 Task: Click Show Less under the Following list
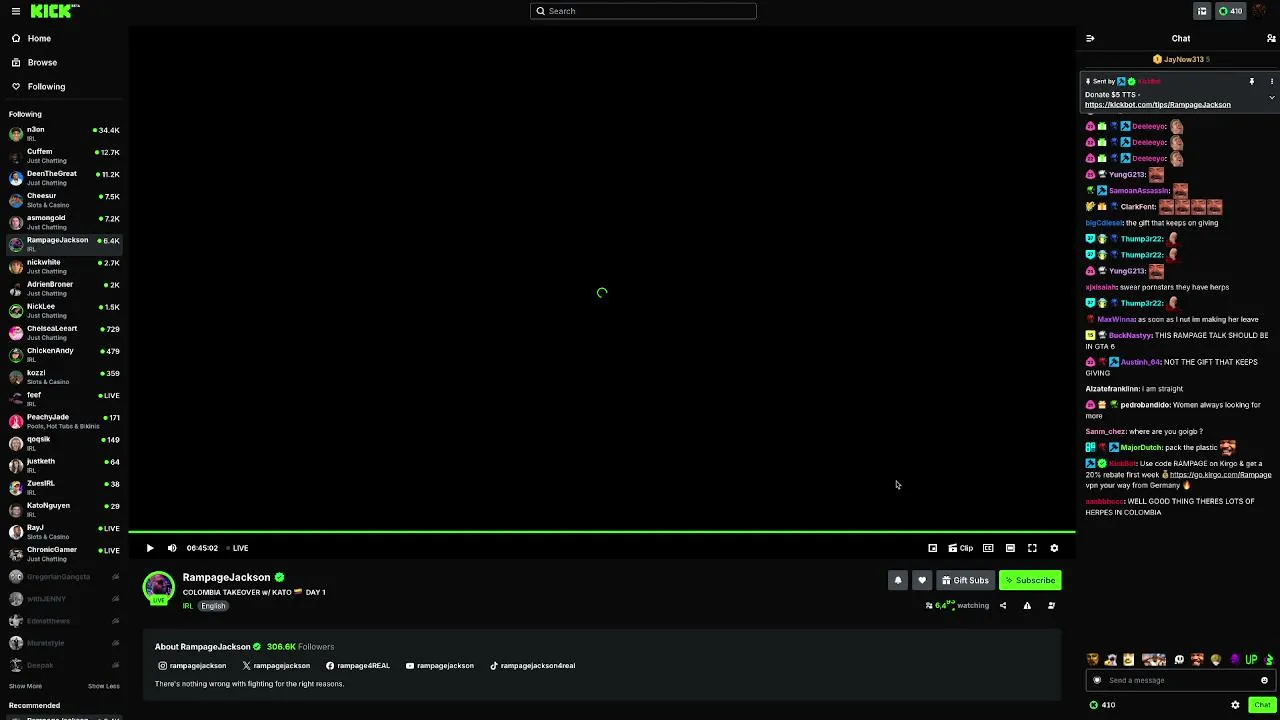pyautogui.click(x=103, y=686)
